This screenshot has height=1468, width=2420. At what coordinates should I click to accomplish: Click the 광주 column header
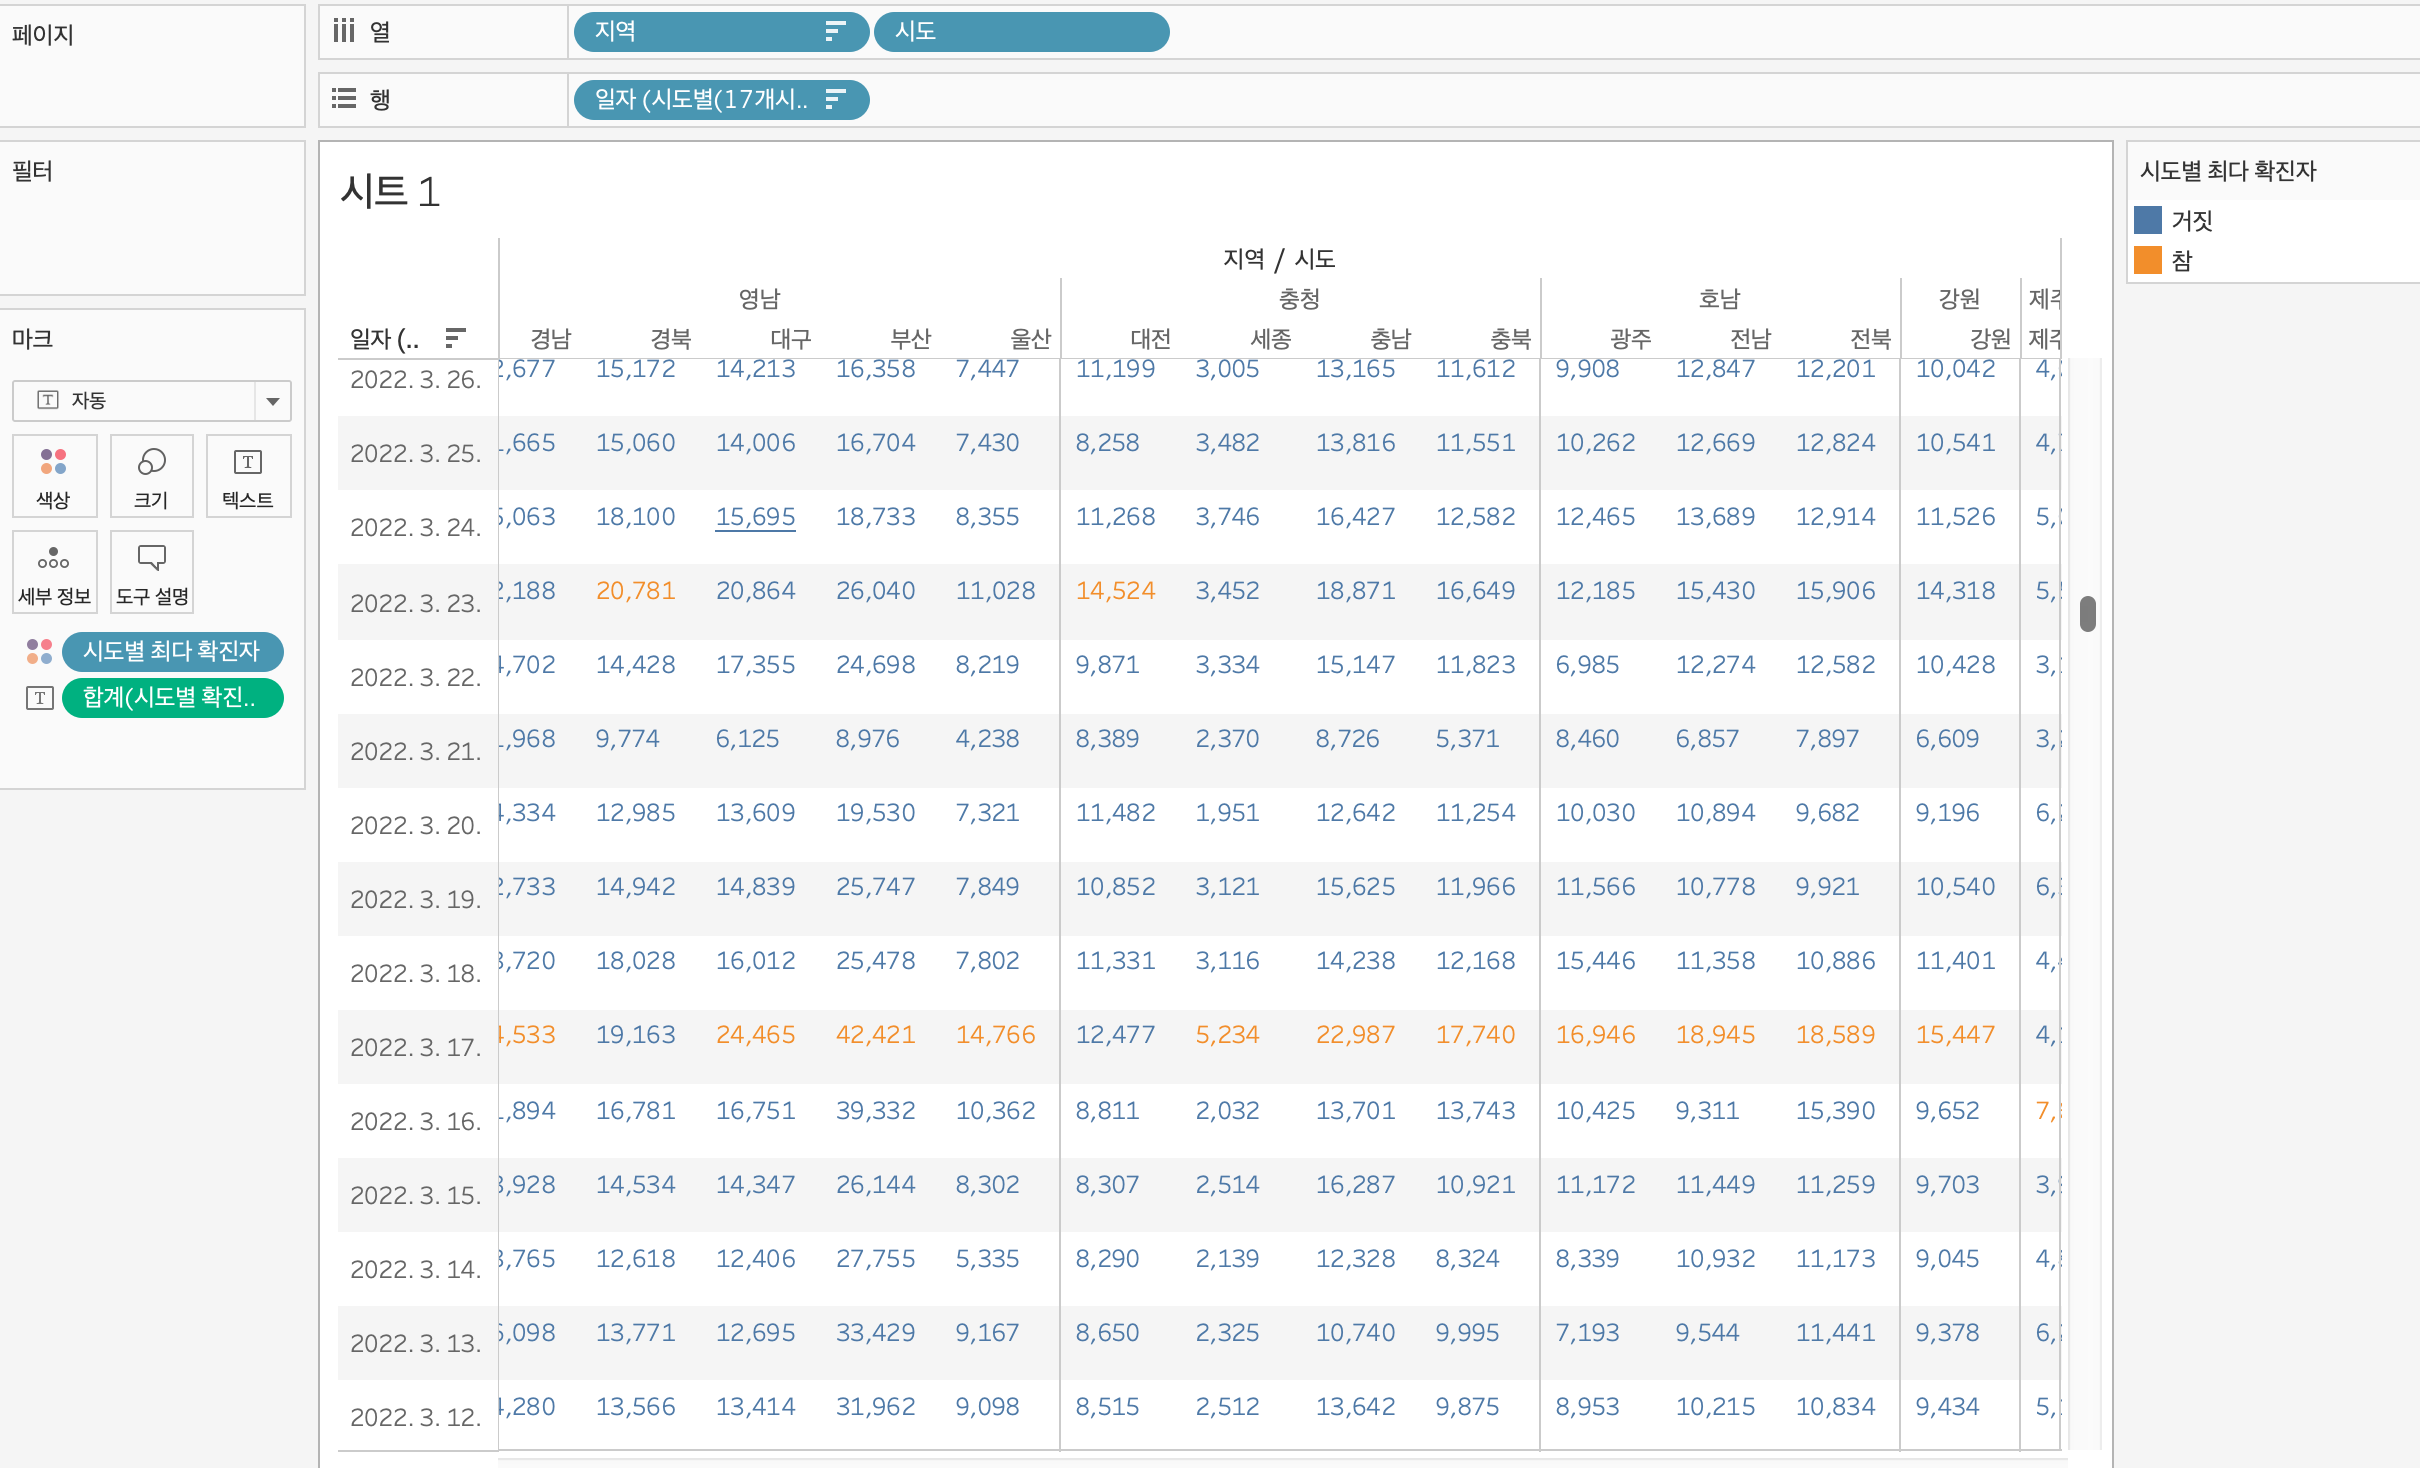[x=1630, y=338]
